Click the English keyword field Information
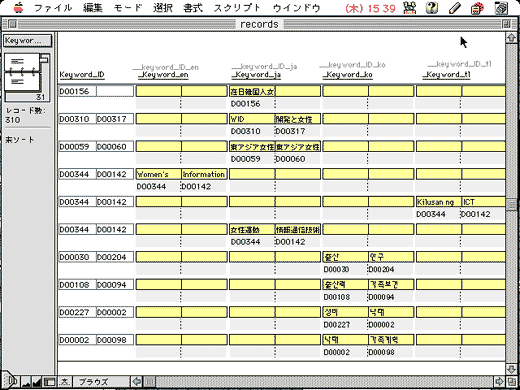 point(204,174)
